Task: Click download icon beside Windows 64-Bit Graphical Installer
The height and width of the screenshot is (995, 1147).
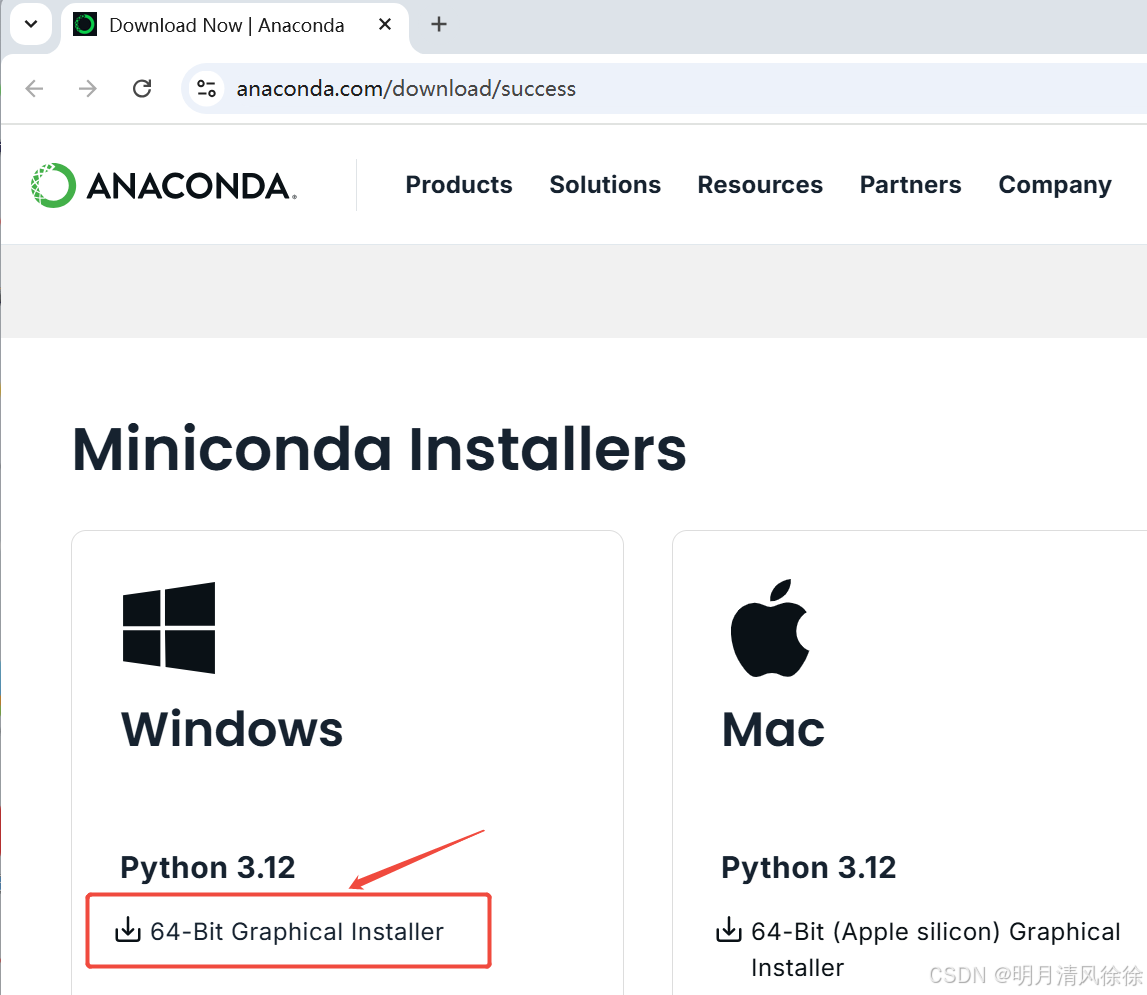Action: click(x=128, y=929)
